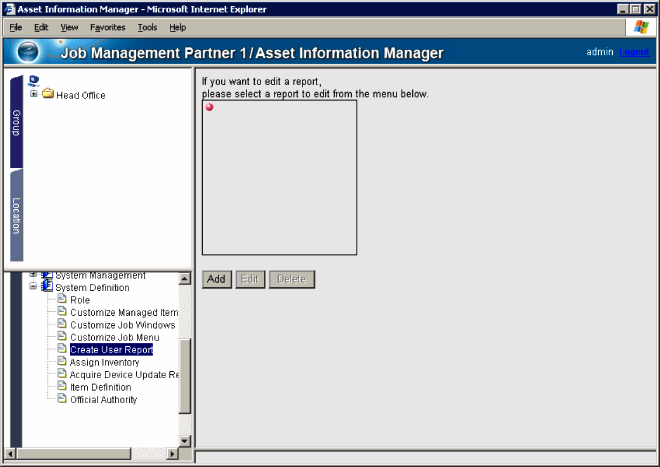Select Official Authority in the tree
This screenshot has width=660, height=467.
(104, 400)
